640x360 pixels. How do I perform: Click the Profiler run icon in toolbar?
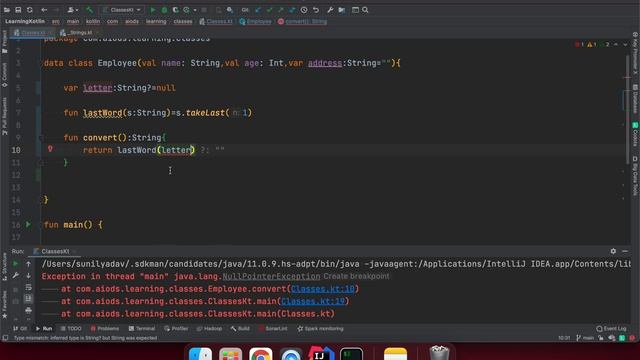187,10
